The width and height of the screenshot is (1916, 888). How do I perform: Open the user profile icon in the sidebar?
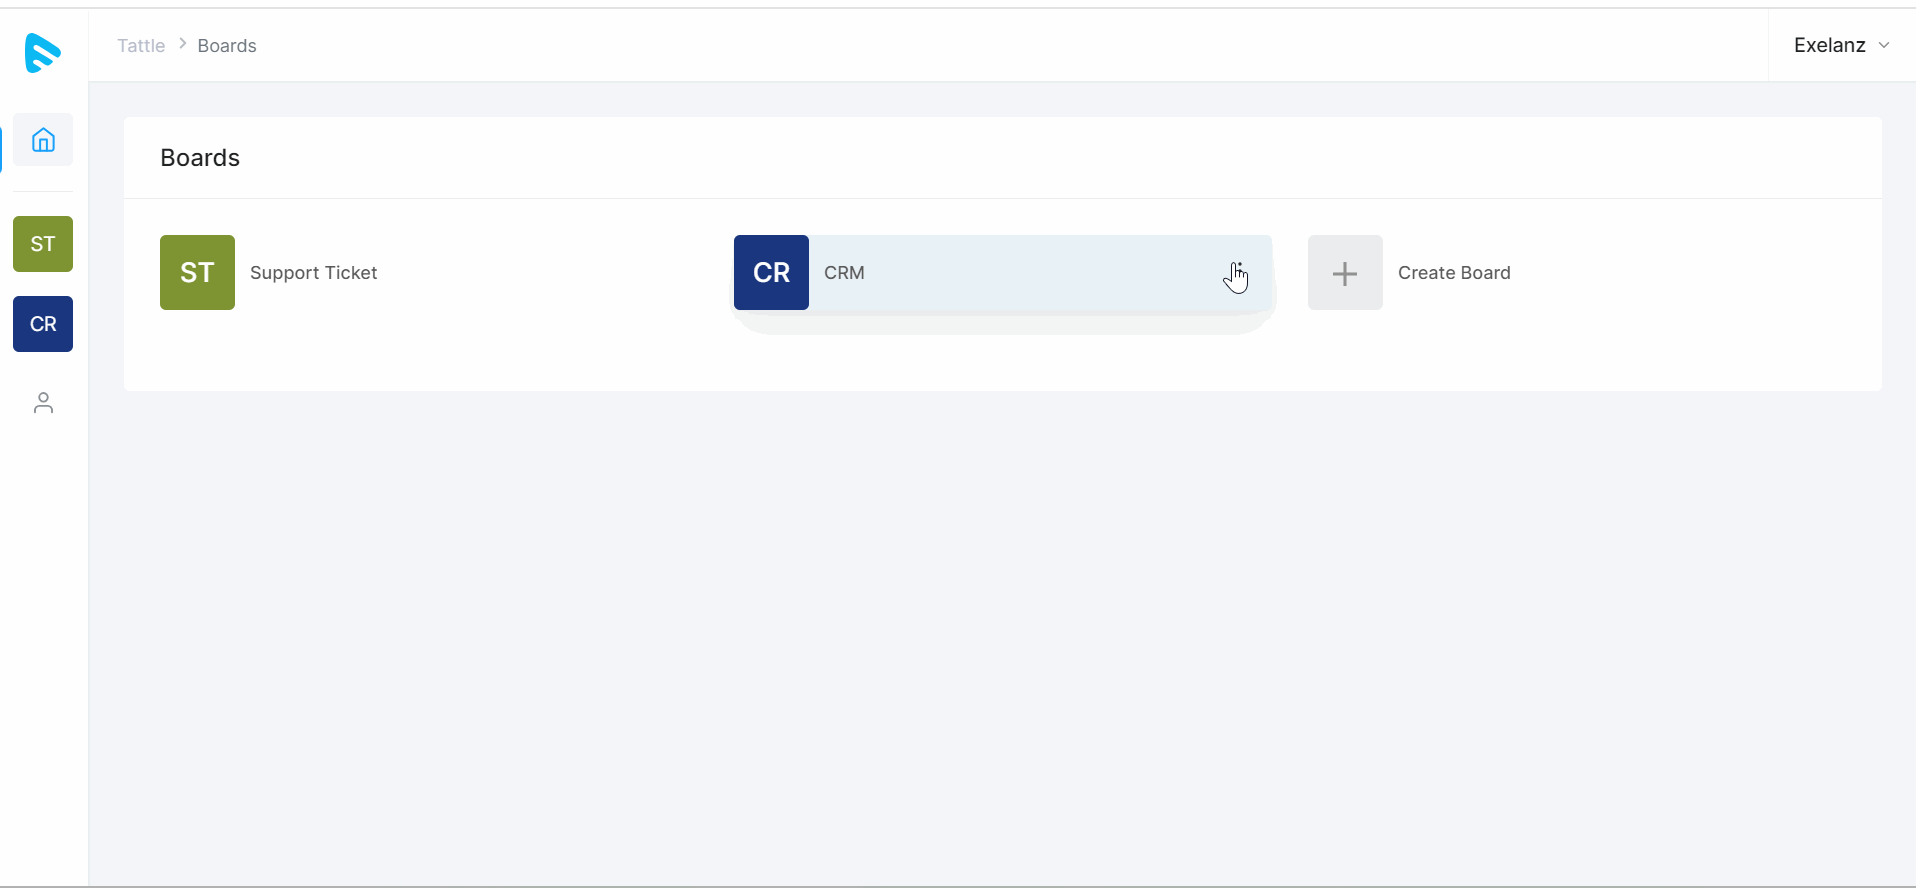(x=43, y=403)
